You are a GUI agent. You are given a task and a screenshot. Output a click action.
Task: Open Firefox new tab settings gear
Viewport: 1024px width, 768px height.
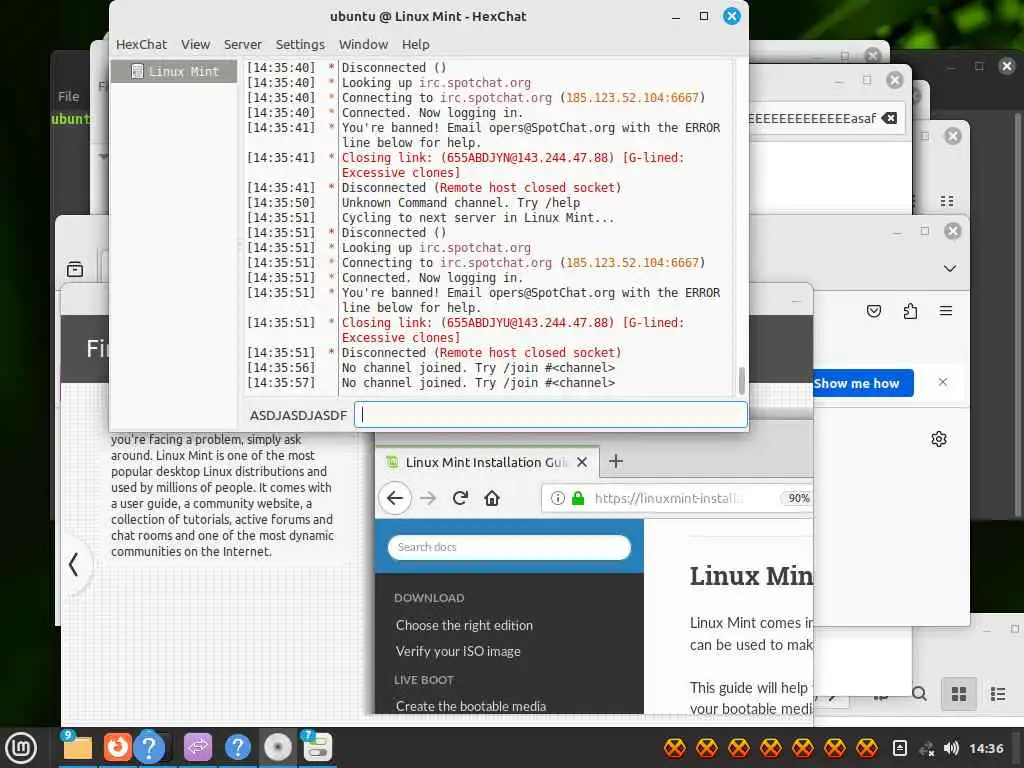938,439
